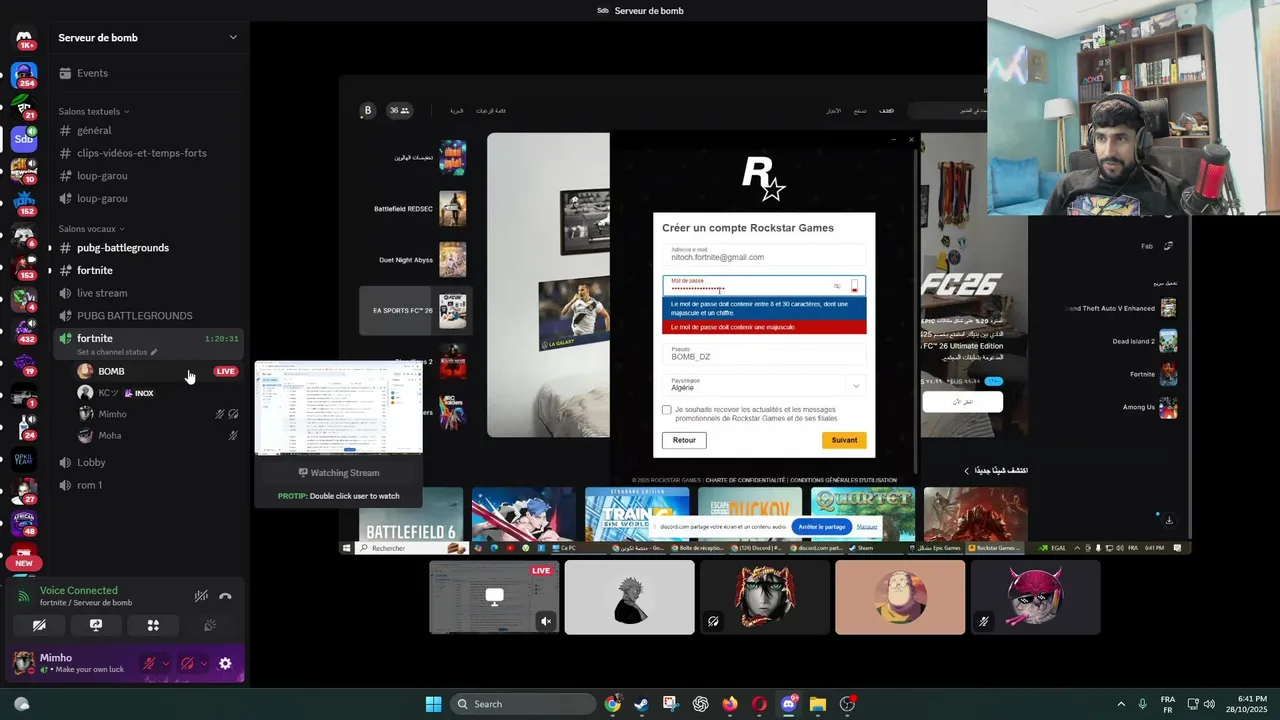Open Conditions générales d'utilisation link
This screenshot has width=1280, height=720.
843,480
